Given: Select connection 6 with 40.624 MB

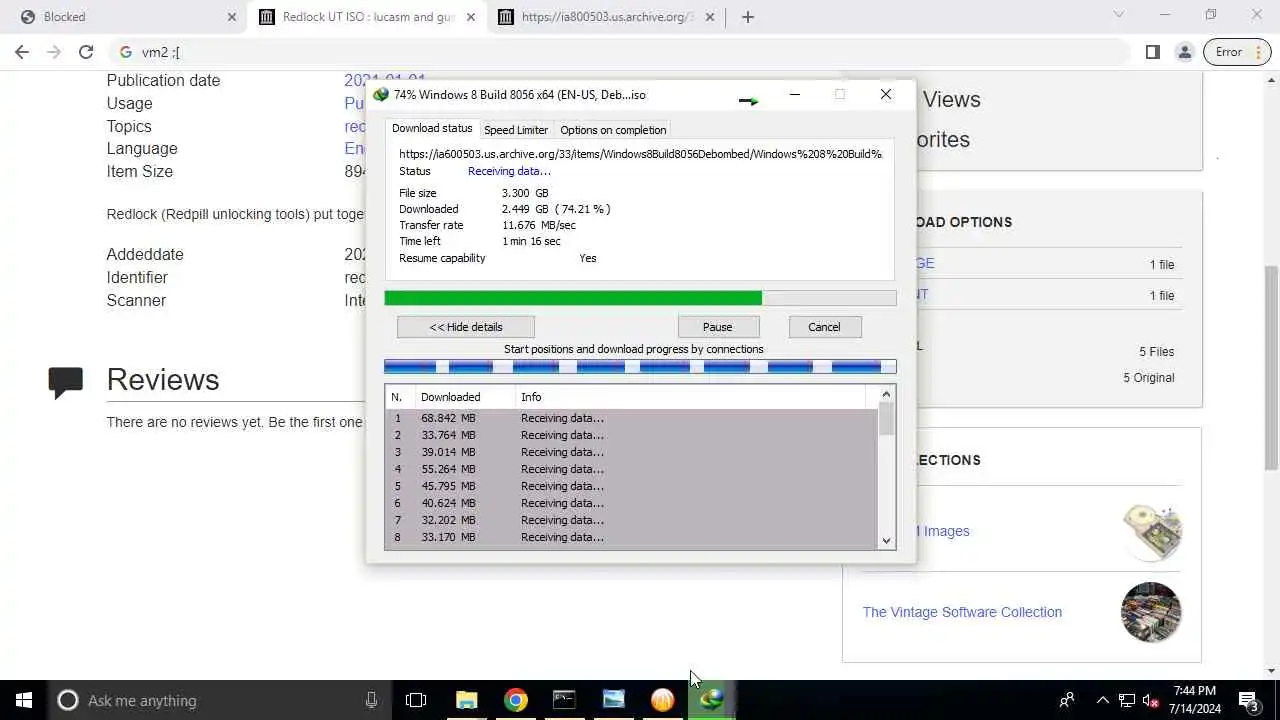Looking at the screenshot, I should (631, 503).
